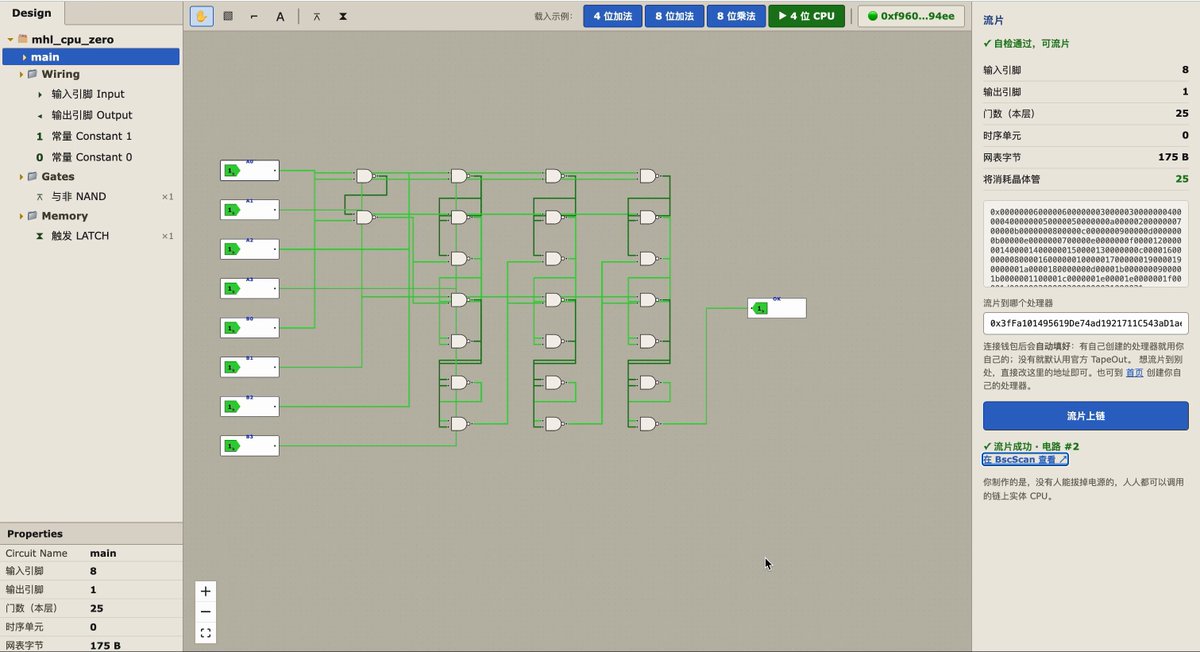Collapse the mhl_cpu_zero project tree
1200x652 pixels.
(x=10, y=40)
